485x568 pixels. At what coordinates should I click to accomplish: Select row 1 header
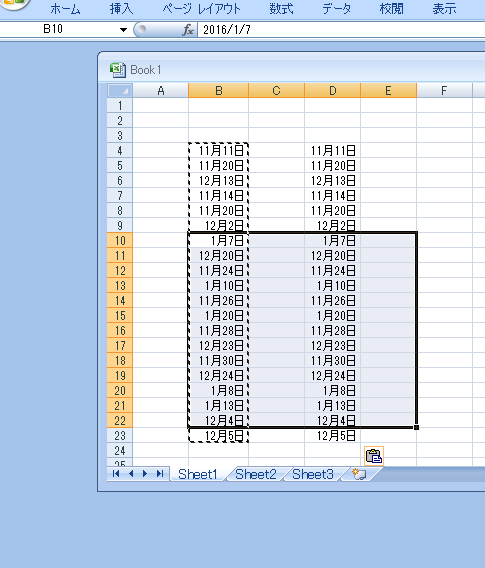tap(120, 105)
